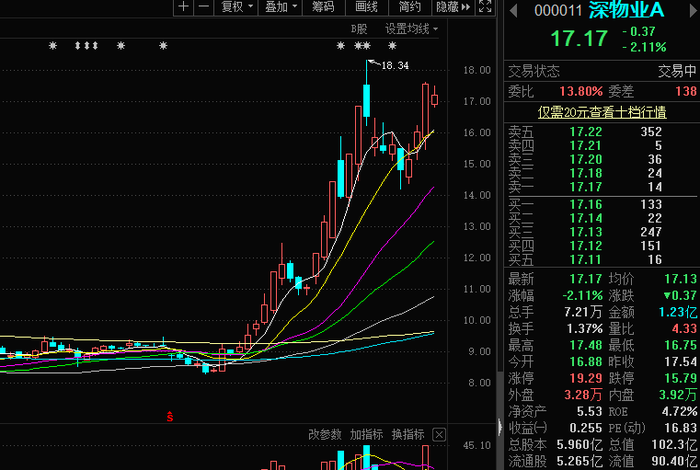Click 外盘 value 3.28万
This screenshot has width=700, height=470.
[x=583, y=395]
